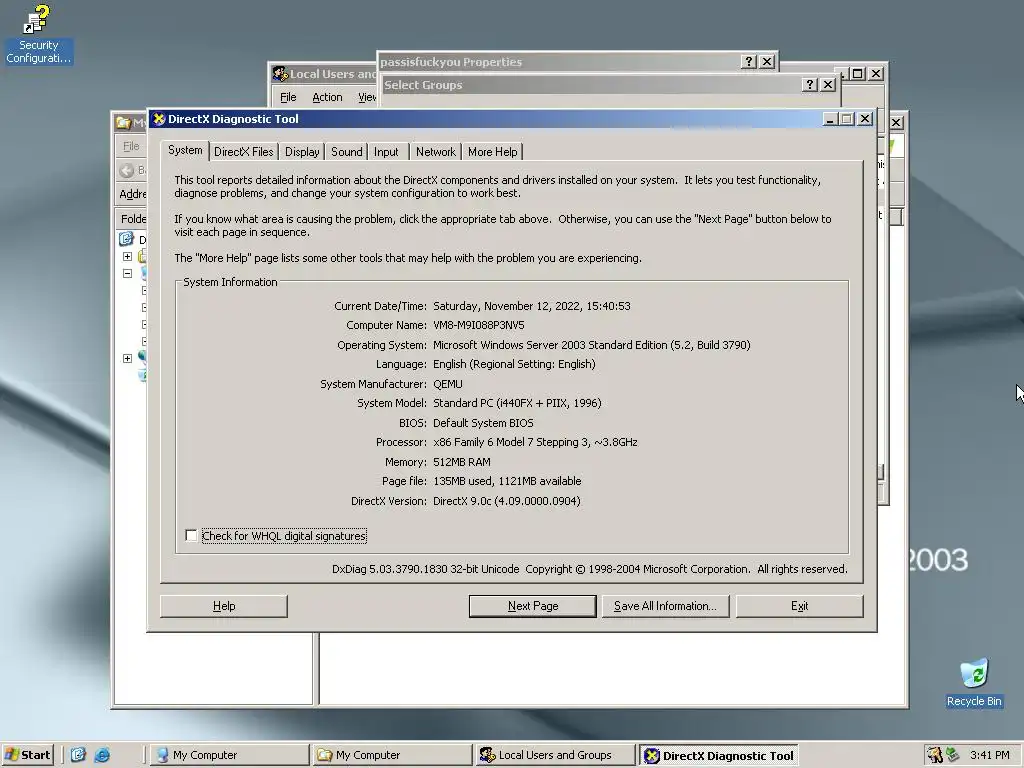Click the Desktop tree icon in My Computer

pos(127,240)
